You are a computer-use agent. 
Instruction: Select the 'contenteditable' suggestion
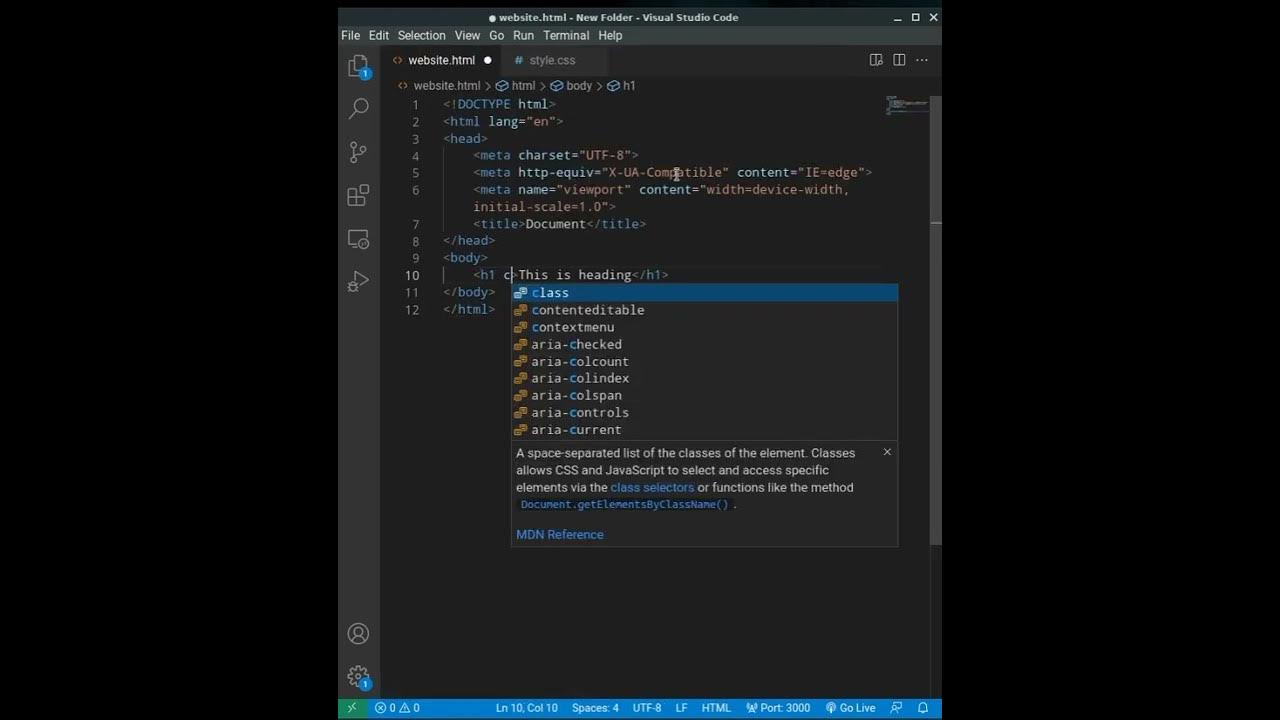click(705, 310)
